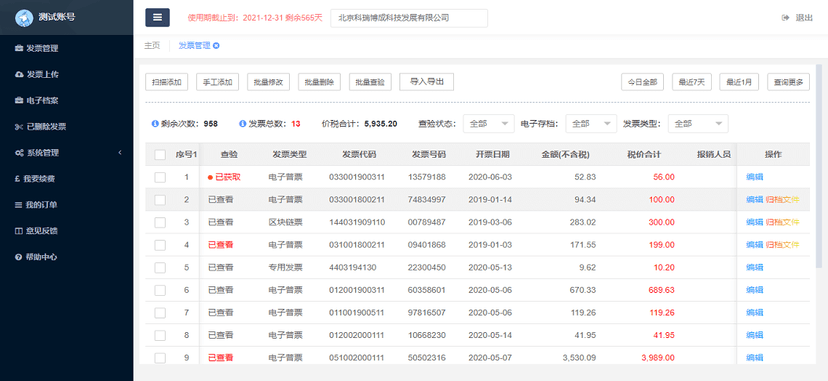The height and width of the screenshot is (381, 828).
Task: Expand the 发票类型 dropdown
Action: click(698, 124)
